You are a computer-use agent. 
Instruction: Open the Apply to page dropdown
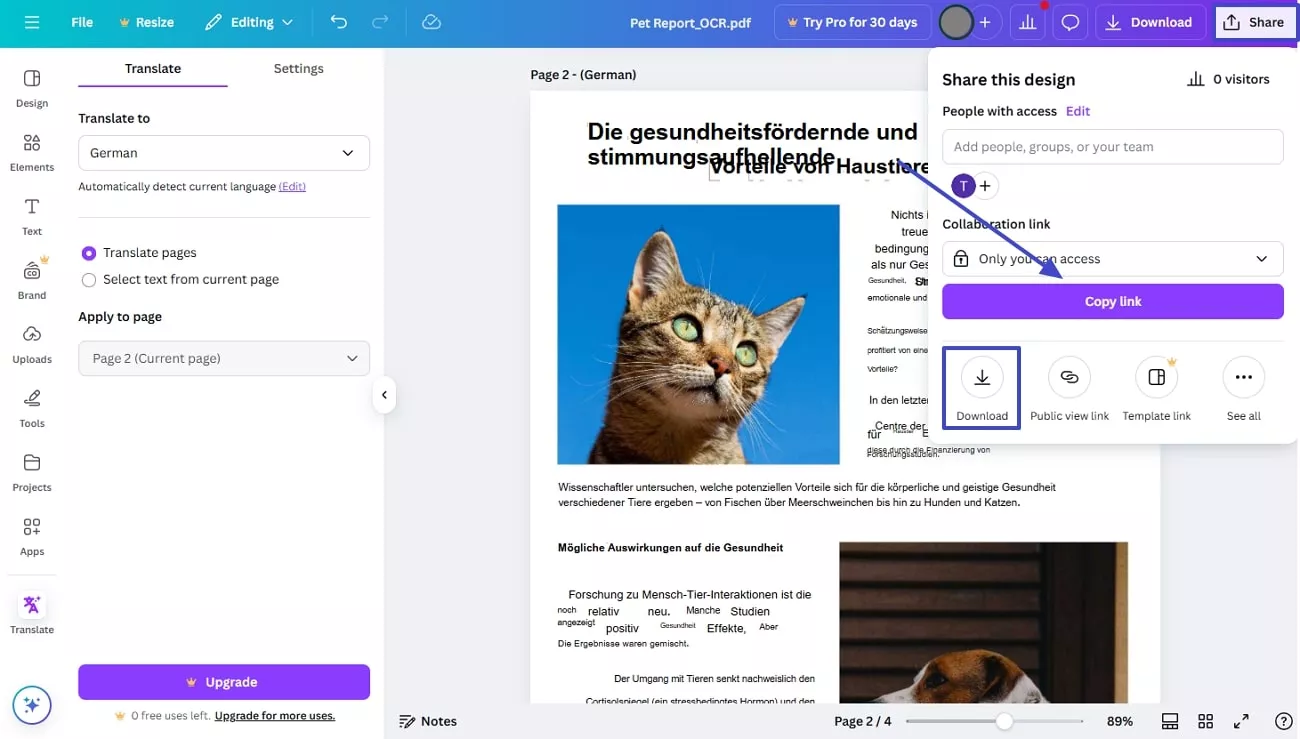(223, 358)
